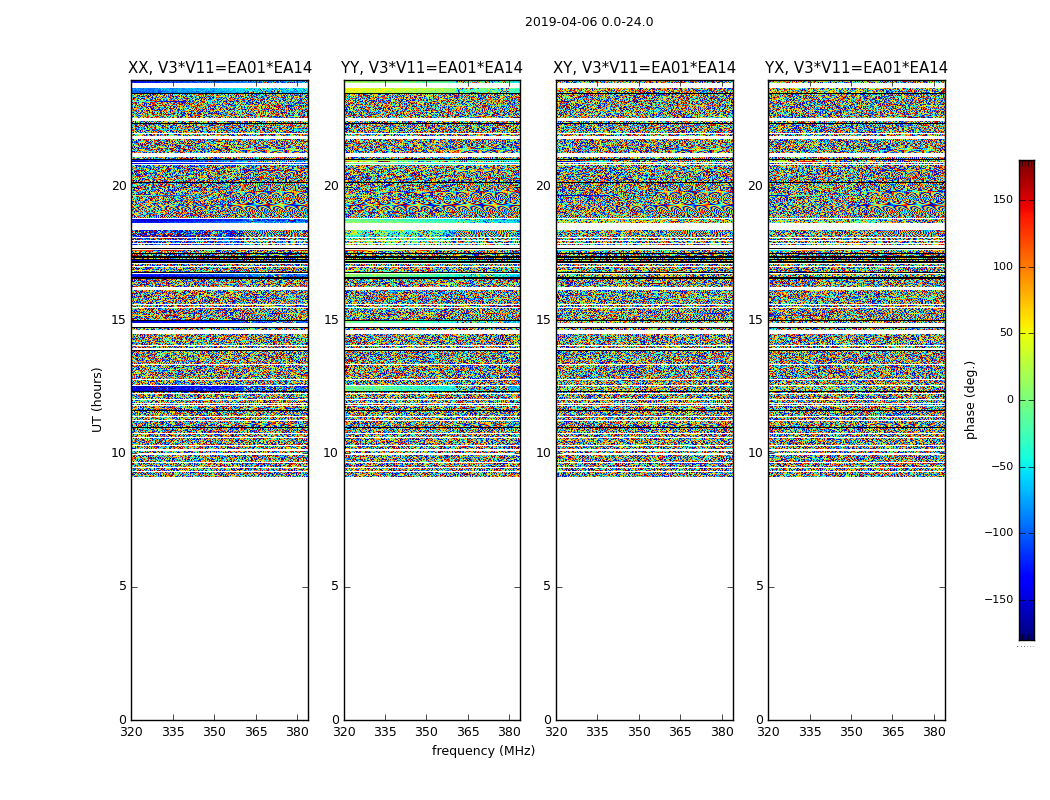Click the "320" frequency tick under XX panel
This screenshot has width=1050, height=800.
(131, 732)
